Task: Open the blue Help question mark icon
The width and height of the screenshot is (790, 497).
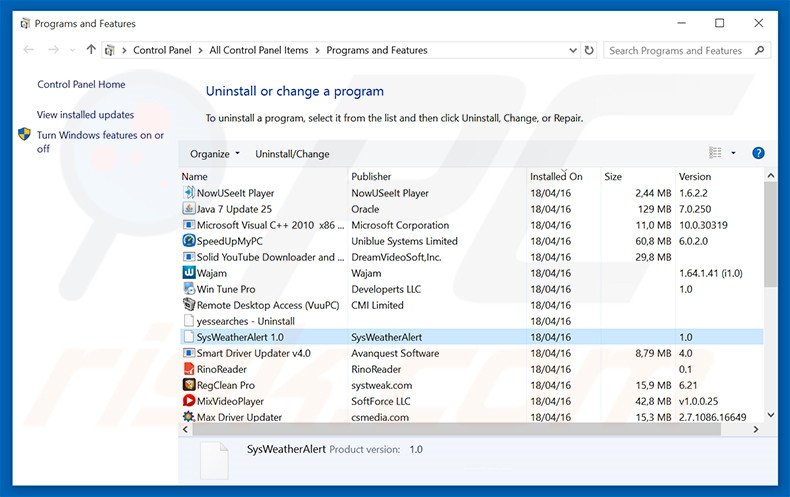Action: tap(758, 153)
